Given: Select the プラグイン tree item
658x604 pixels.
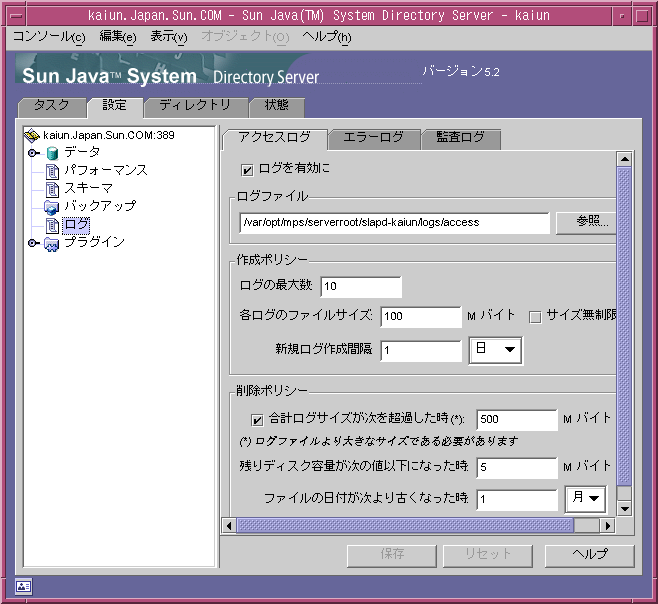Looking at the screenshot, I should (x=94, y=243).
